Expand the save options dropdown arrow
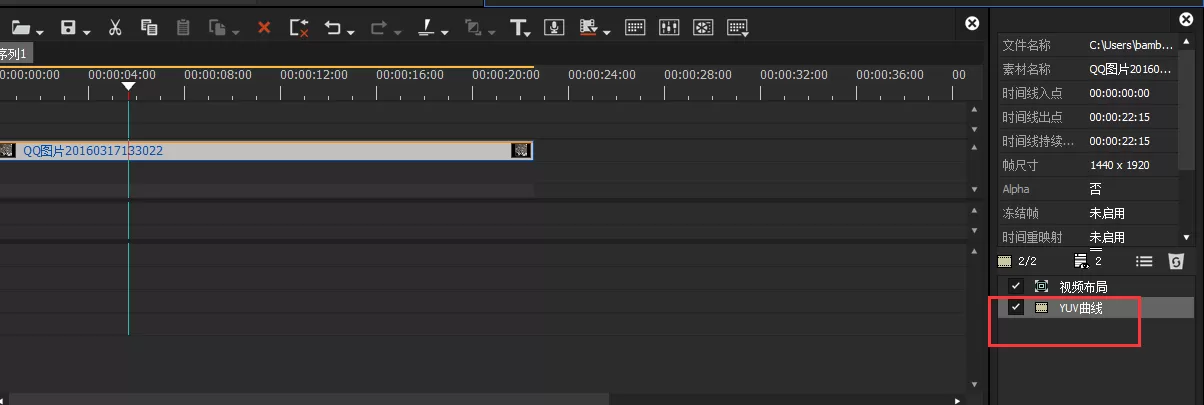 click(x=87, y=32)
